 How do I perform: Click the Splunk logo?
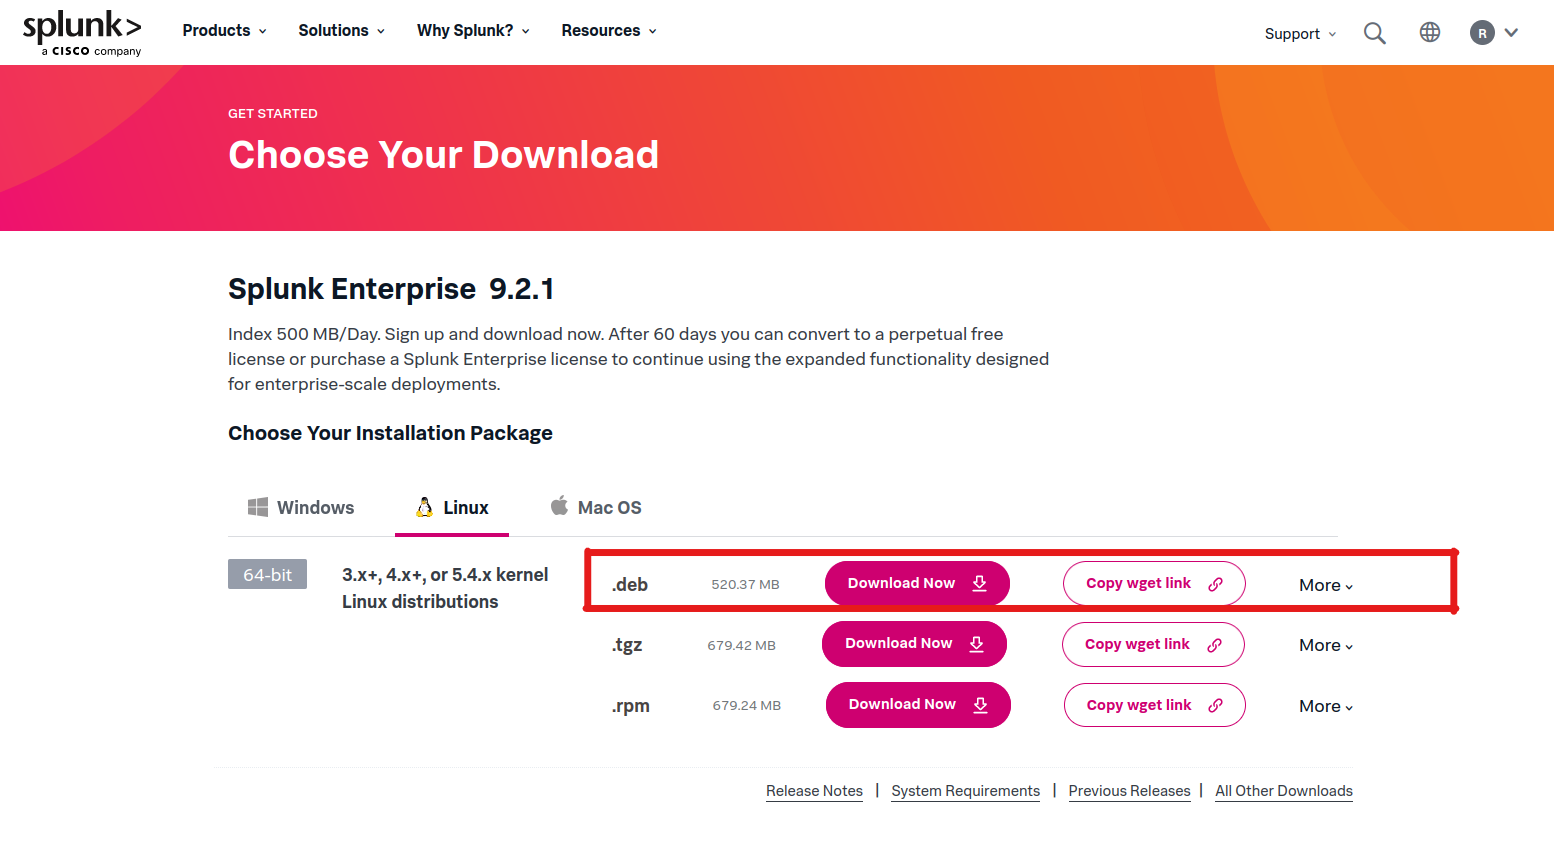coord(82,33)
